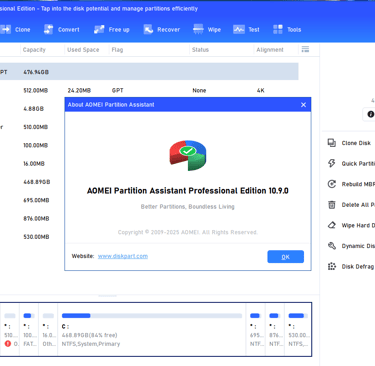Click the AOMEI logo in About dialog

[188, 155]
